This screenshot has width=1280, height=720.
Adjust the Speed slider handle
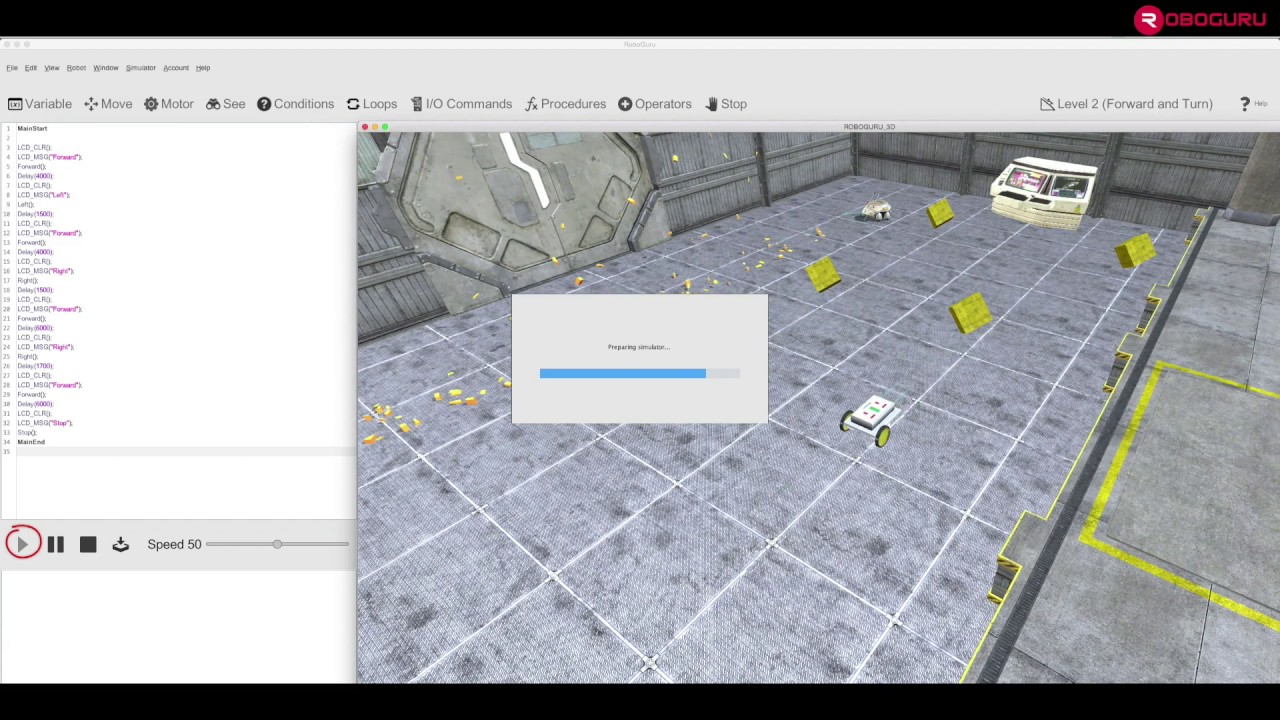click(x=277, y=544)
